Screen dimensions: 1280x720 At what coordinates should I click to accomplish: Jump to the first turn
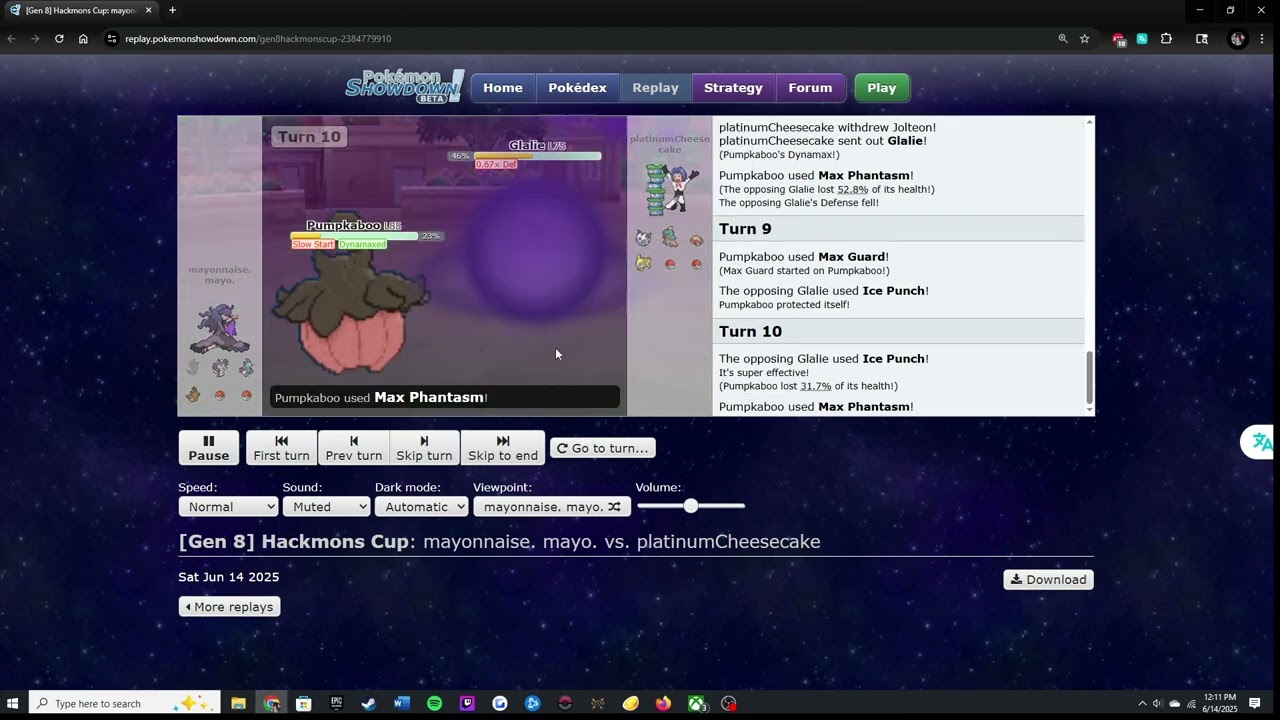pos(281,448)
